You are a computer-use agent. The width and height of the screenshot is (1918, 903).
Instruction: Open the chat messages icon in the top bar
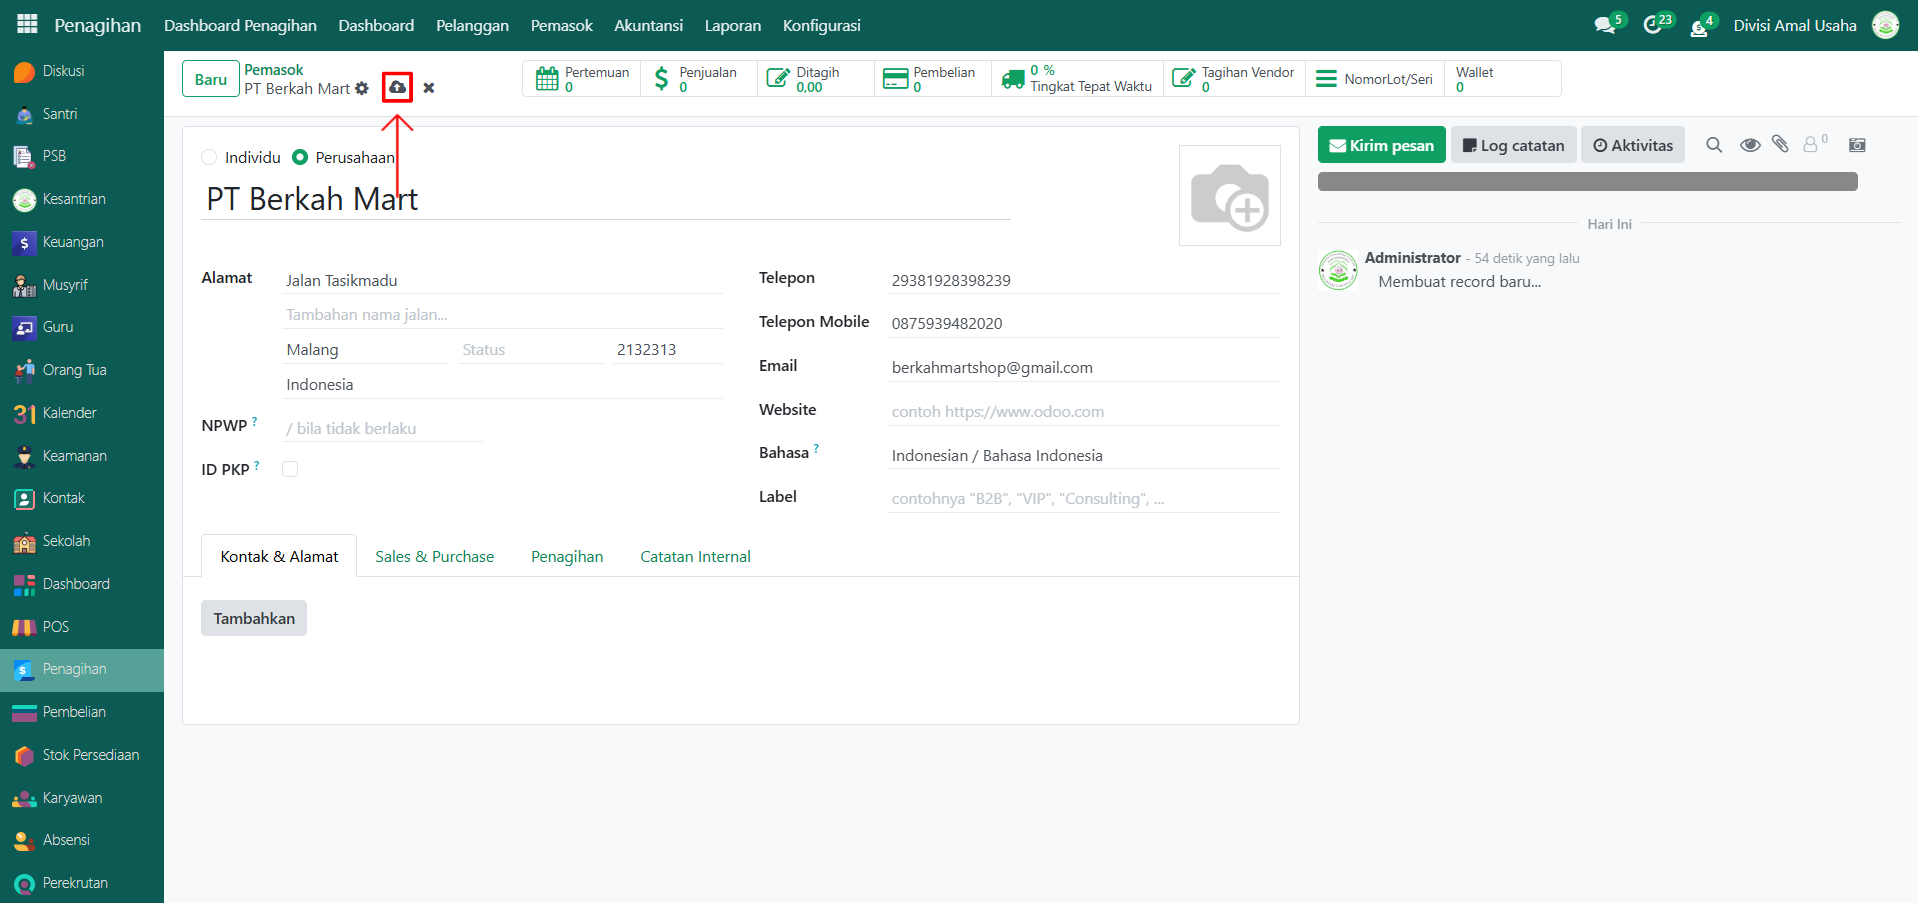[x=1605, y=25]
